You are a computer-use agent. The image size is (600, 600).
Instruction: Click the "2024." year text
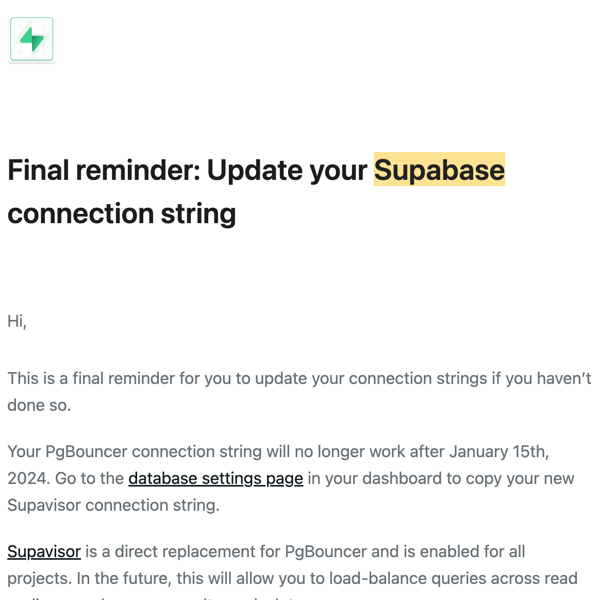pos(29,478)
